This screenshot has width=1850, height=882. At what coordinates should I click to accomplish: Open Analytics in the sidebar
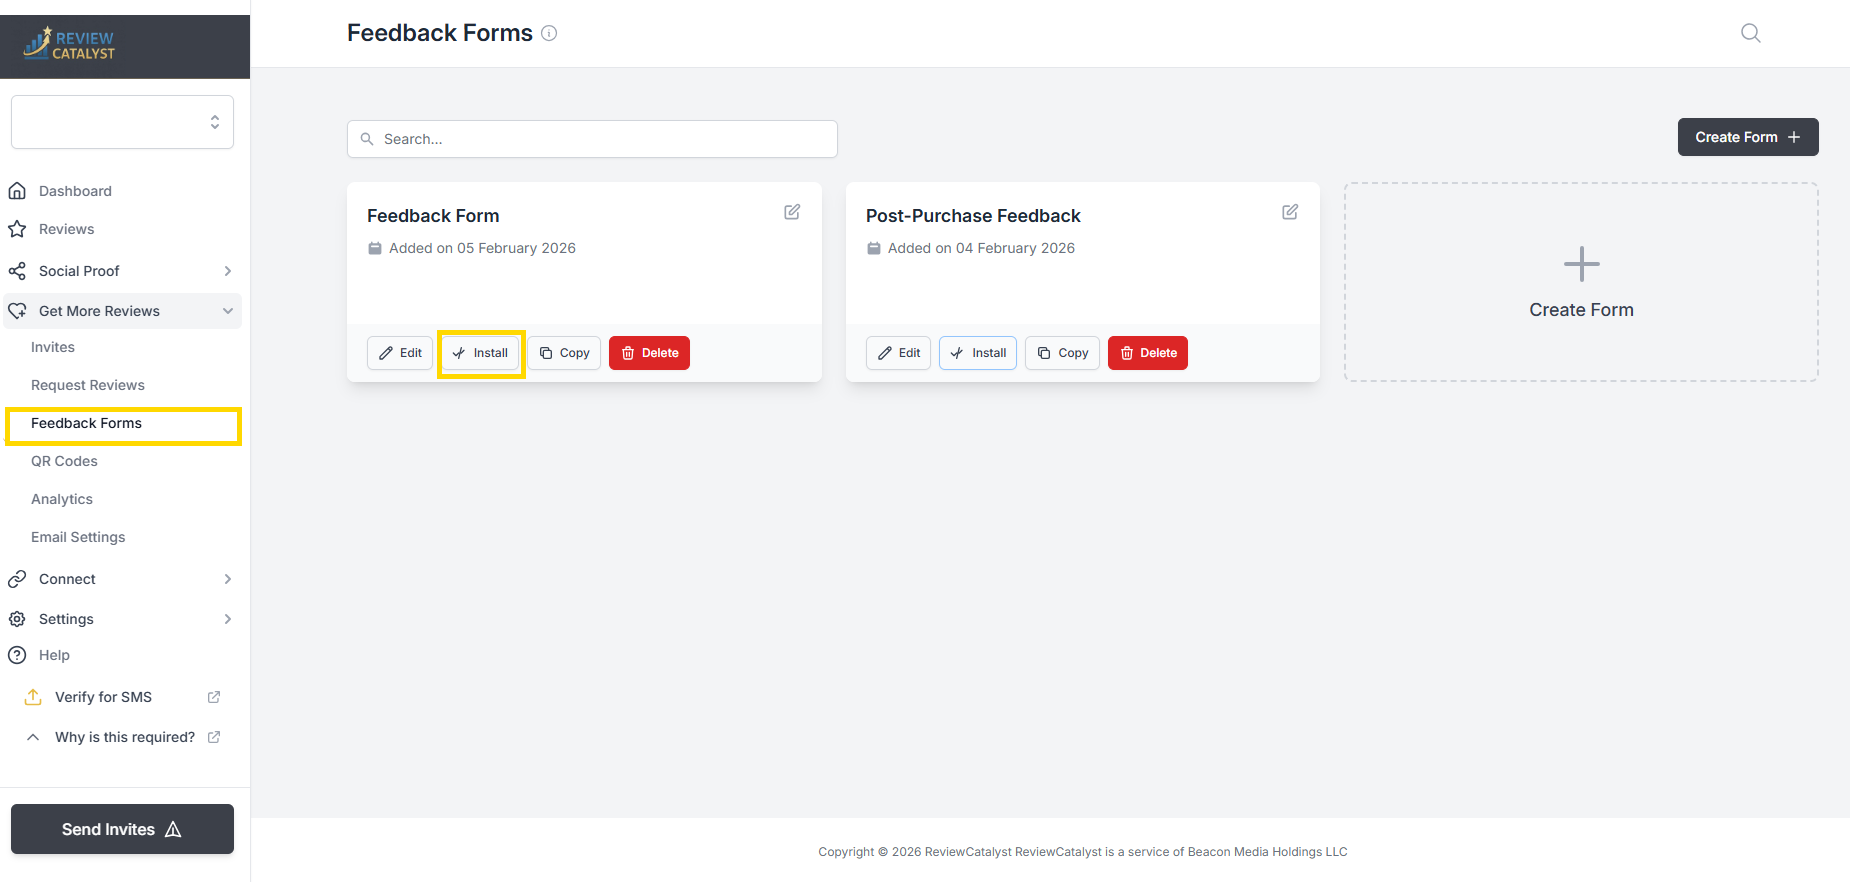click(62, 499)
